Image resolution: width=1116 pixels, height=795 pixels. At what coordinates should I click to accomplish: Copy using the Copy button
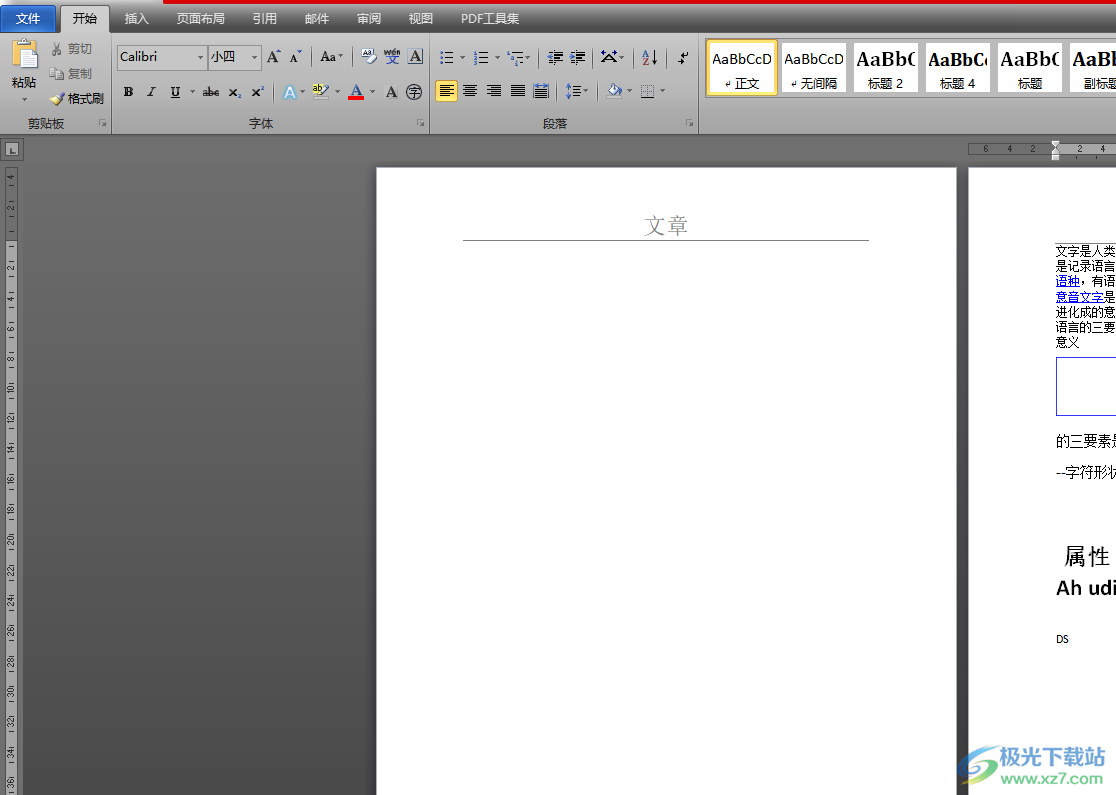pyautogui.click(x=71, y=73)
